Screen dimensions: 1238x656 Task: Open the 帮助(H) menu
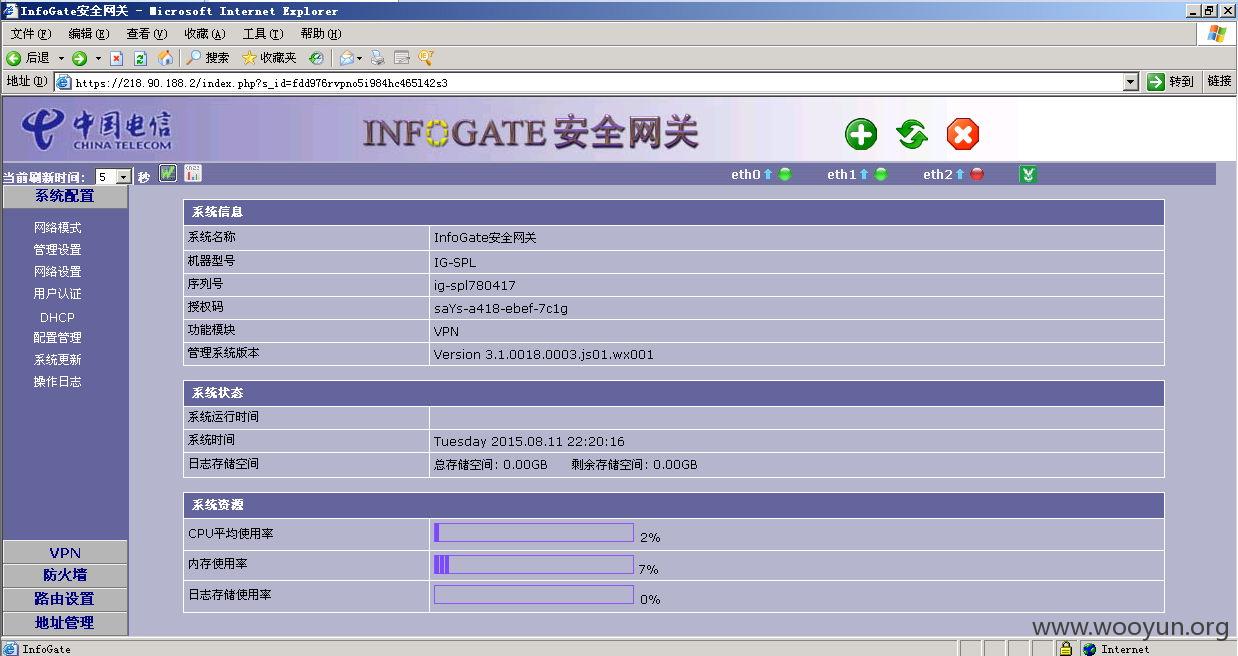click(x=321, y=34)
